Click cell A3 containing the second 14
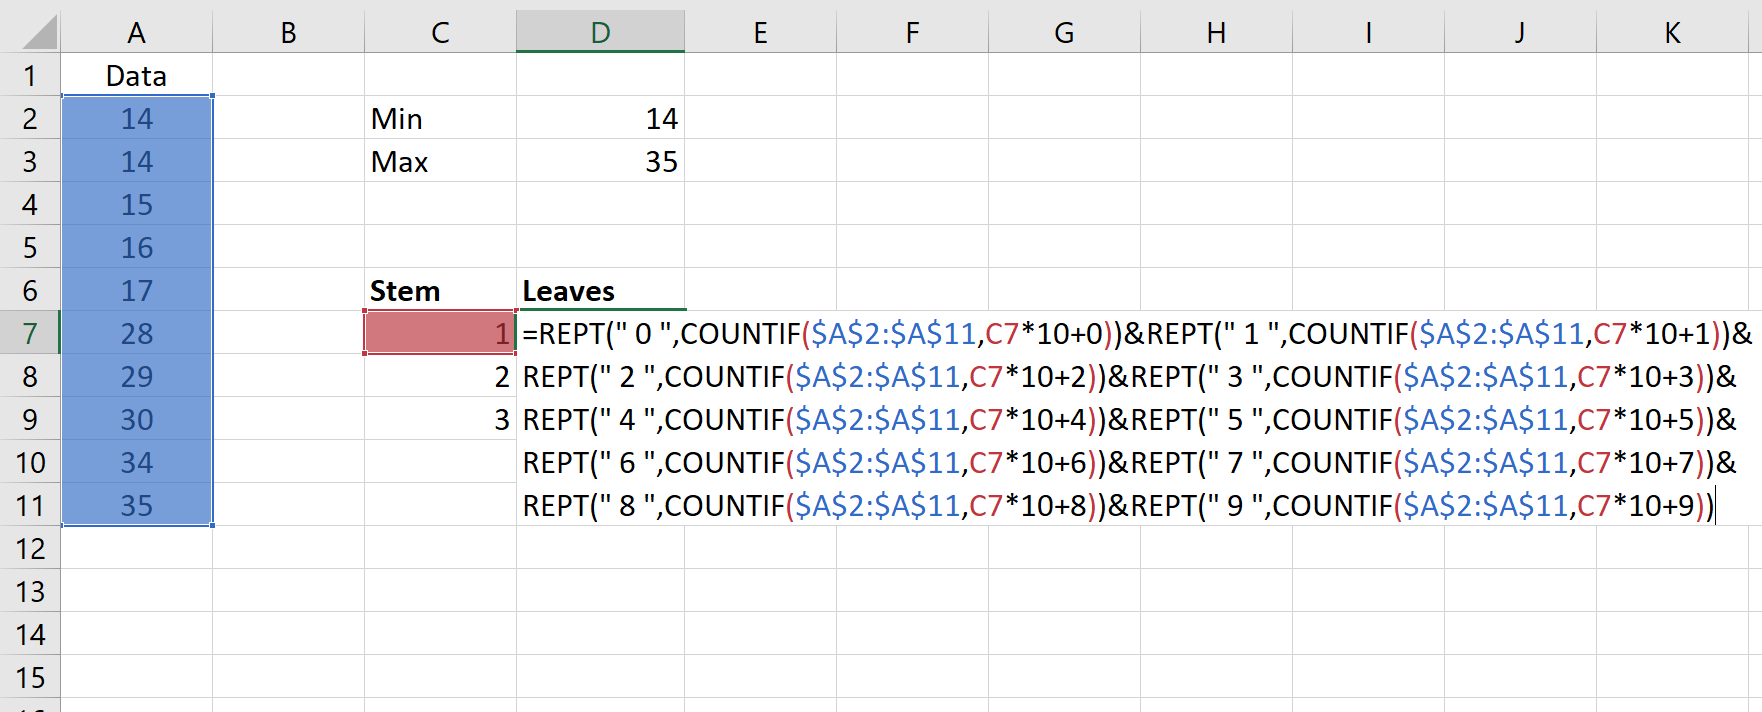This screenshot has height=712, width=1762. (x=137, y=161)
